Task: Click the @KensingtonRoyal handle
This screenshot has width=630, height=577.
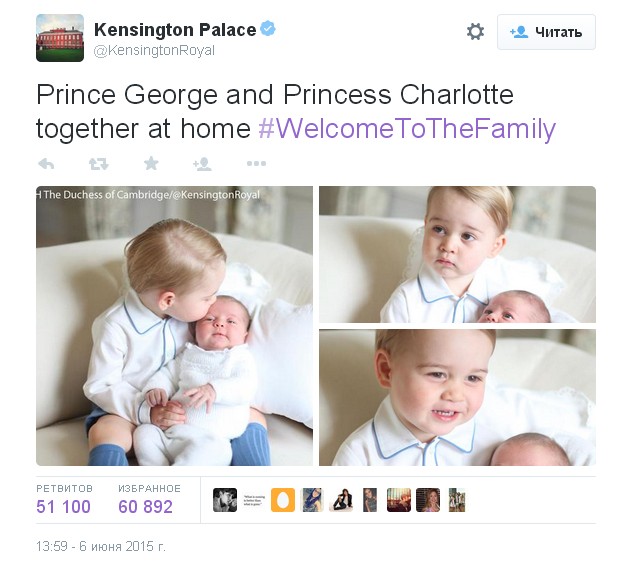Action: click(x=154, y=51)
